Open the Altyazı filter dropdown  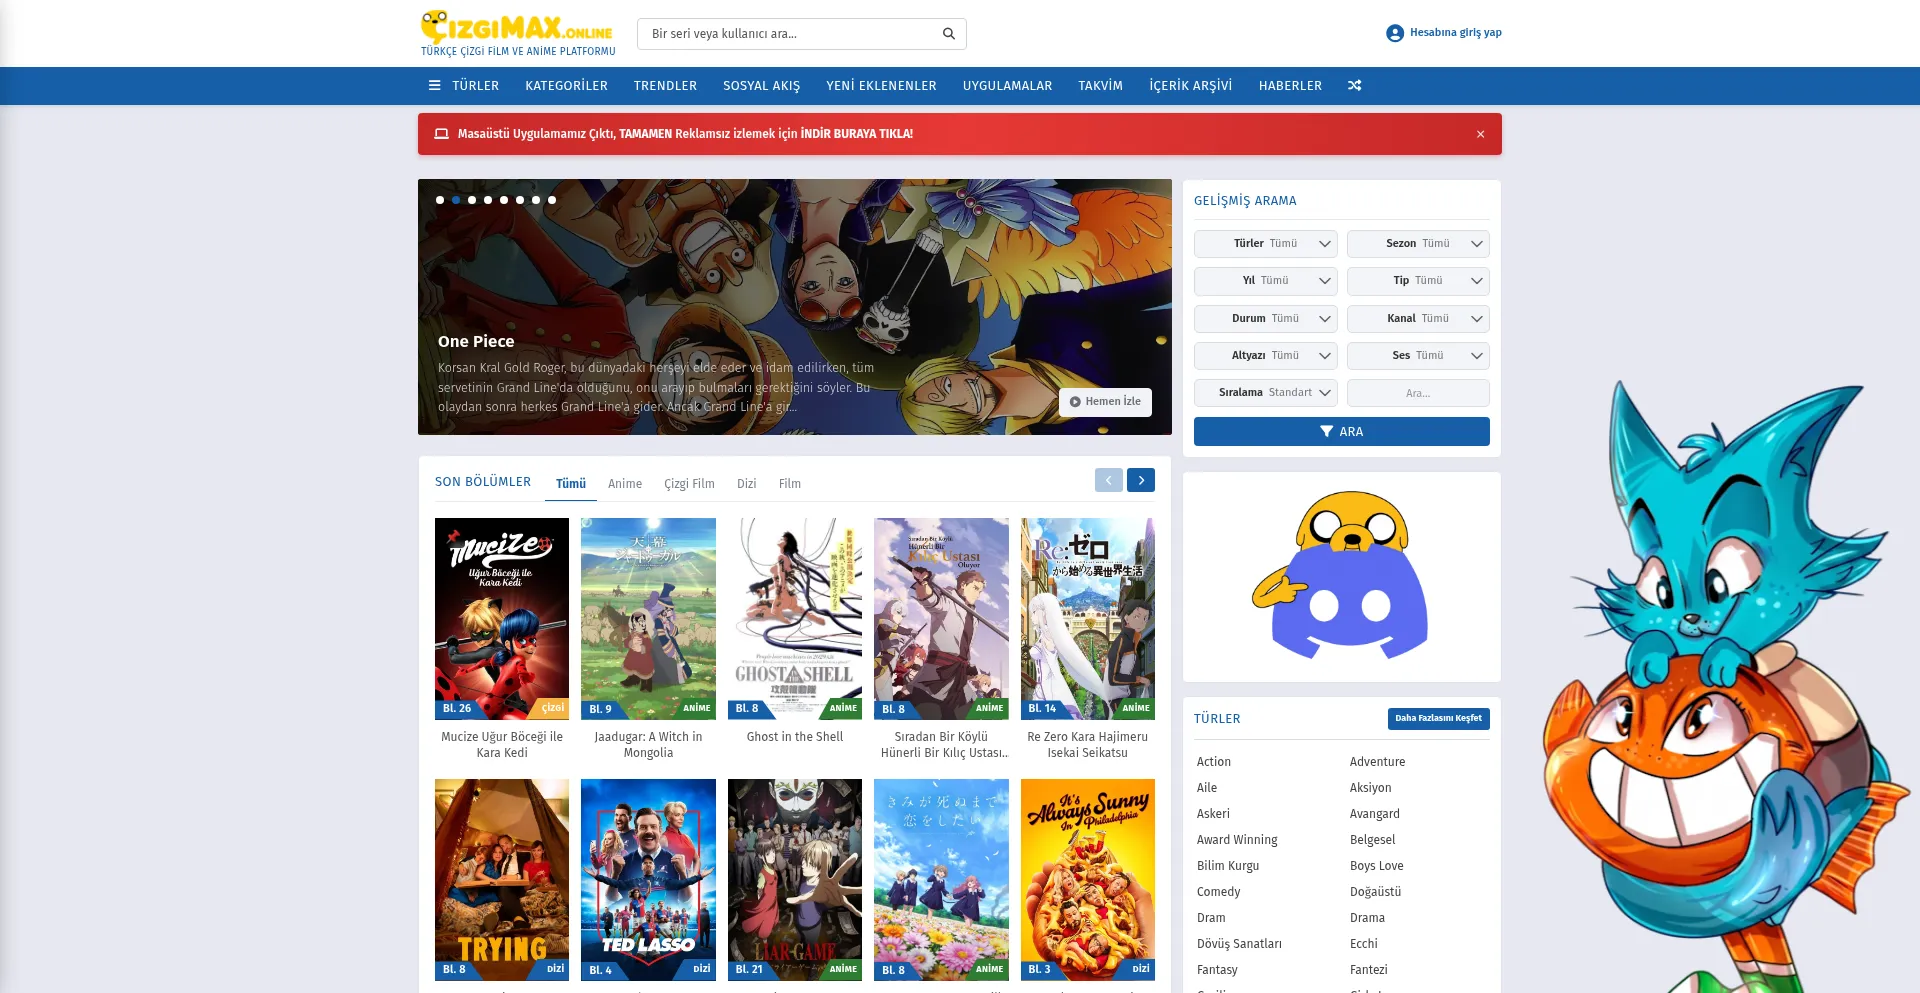[1266, 356]
